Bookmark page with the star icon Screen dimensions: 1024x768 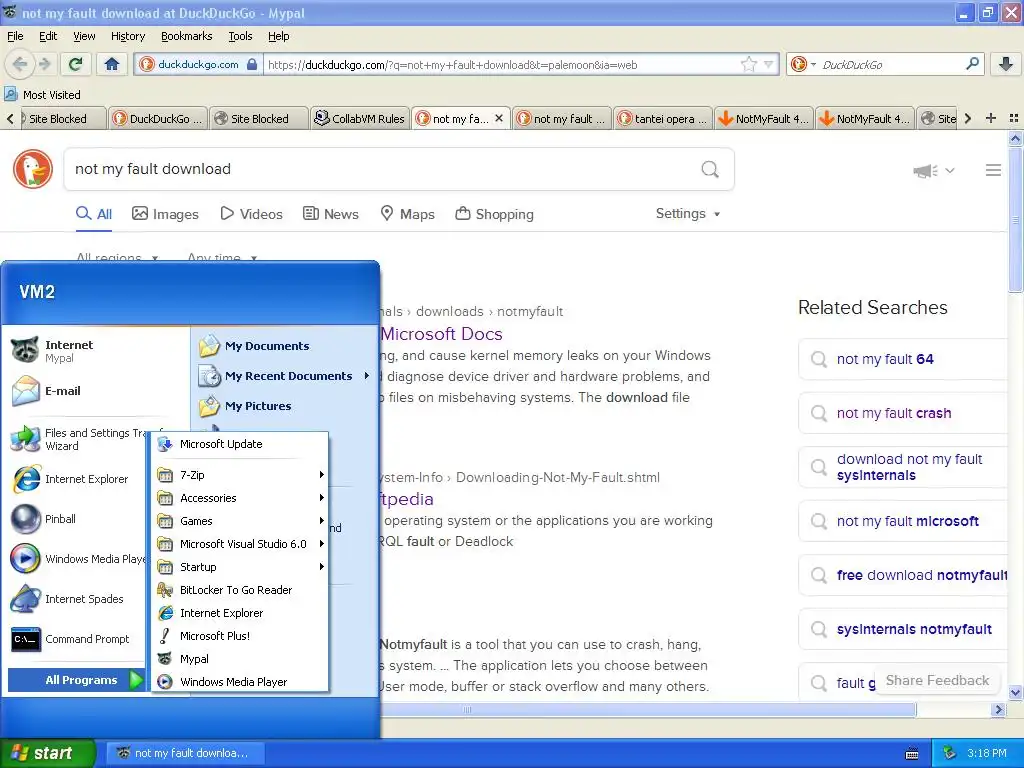pyautogui.click(x=748, y=64)
